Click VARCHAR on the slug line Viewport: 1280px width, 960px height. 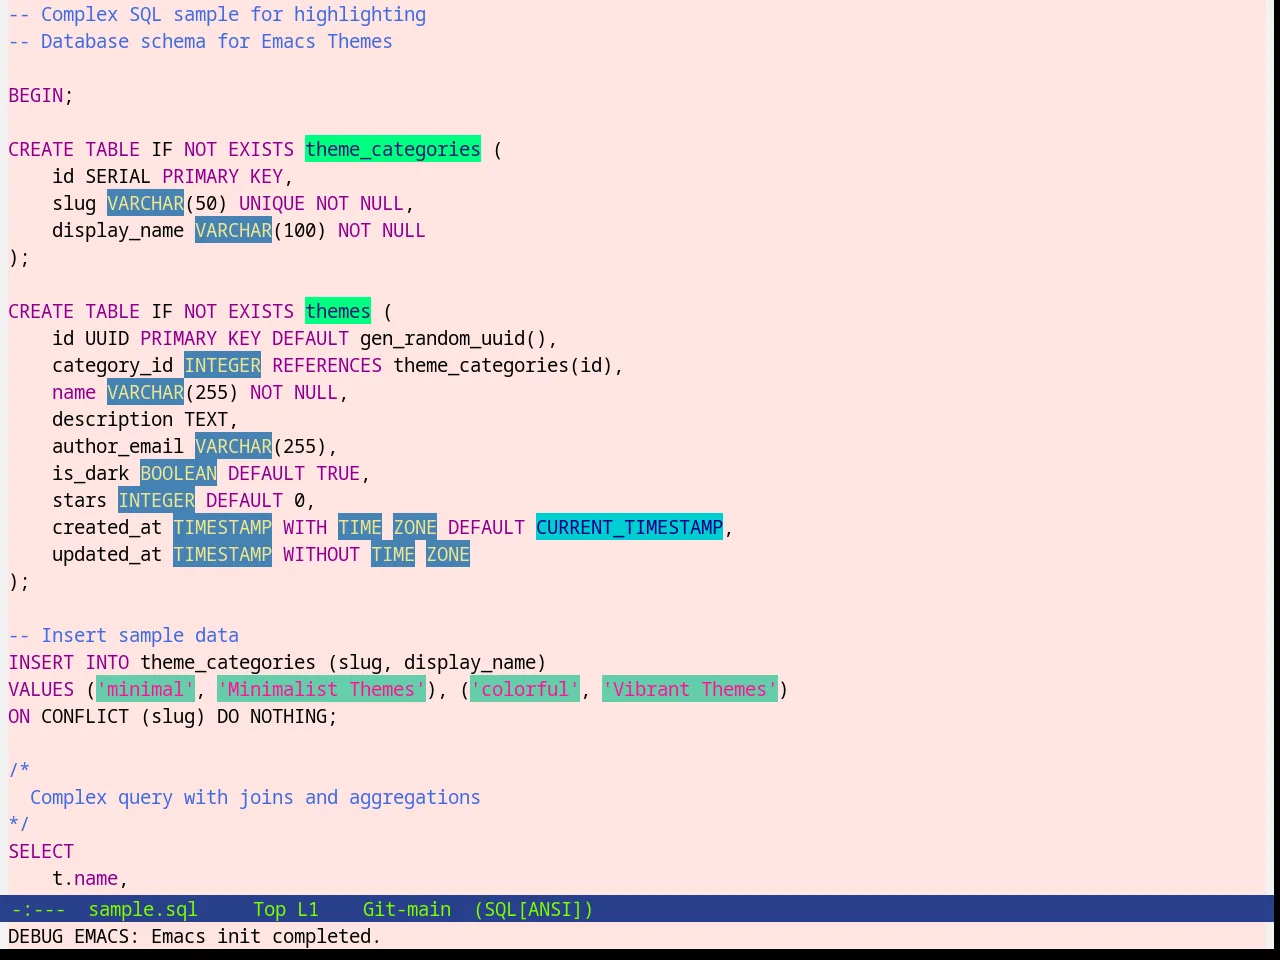tap(146, 203)
